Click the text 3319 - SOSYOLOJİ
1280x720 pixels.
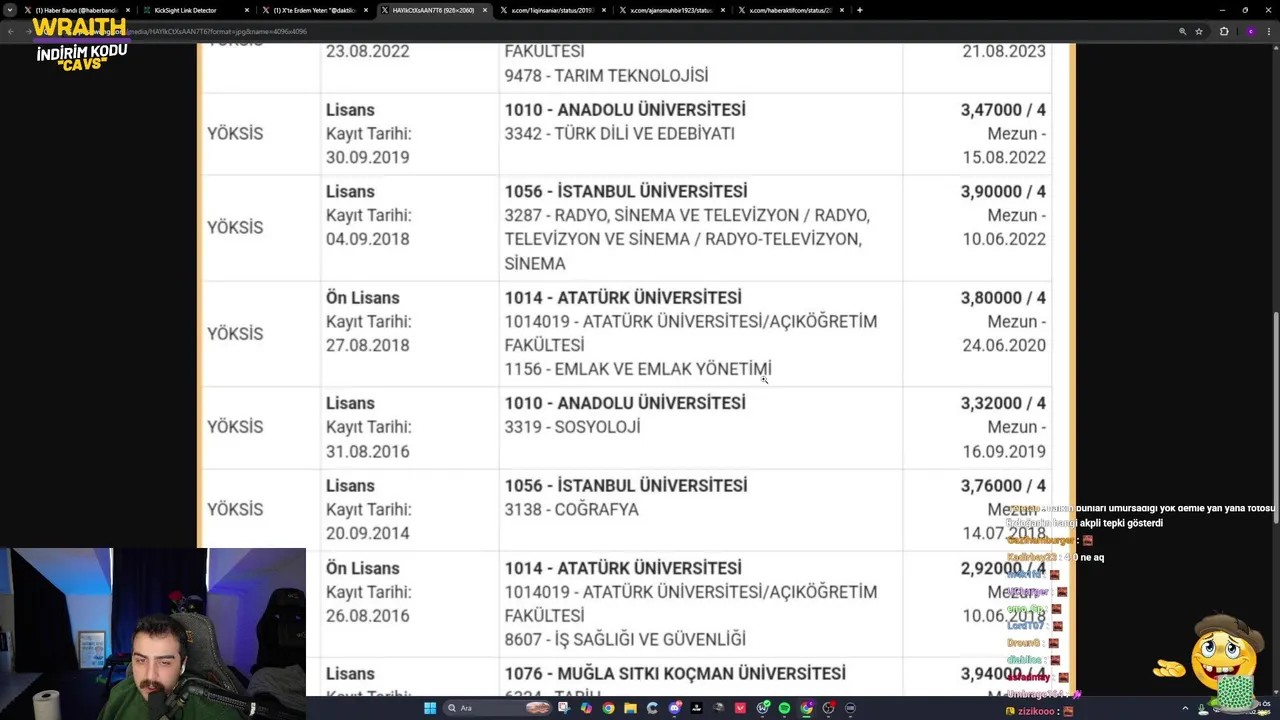coord(572,427)
